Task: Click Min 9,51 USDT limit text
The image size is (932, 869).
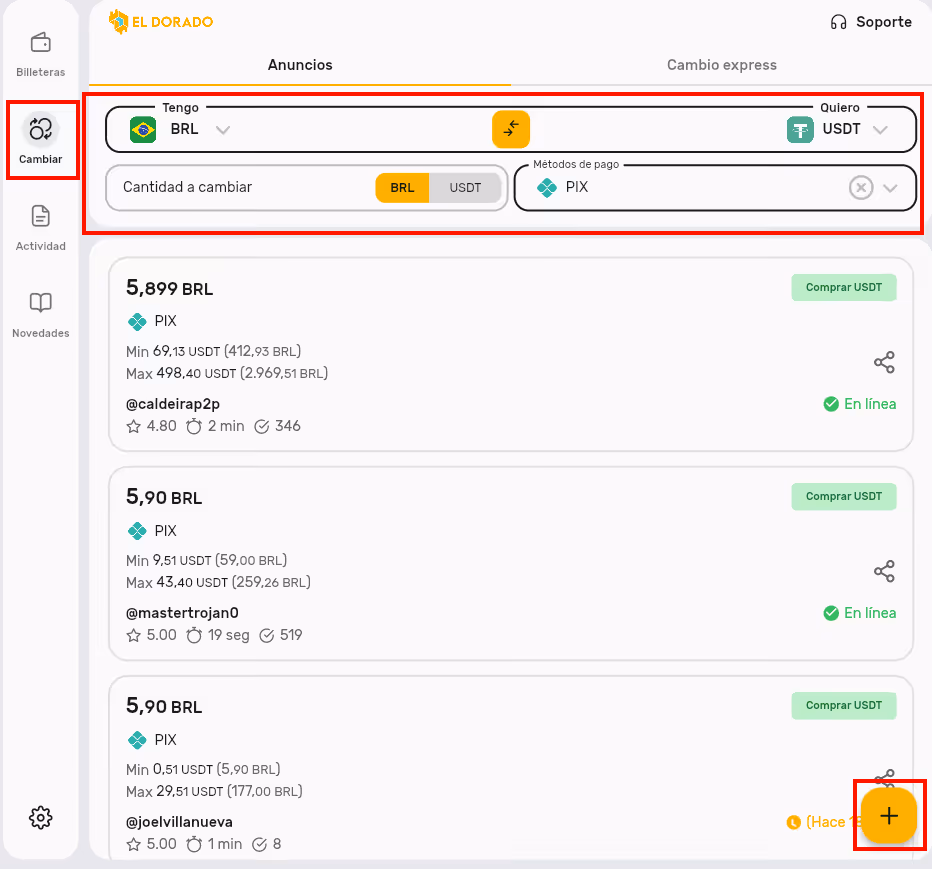Action: (x=206, y=561)
